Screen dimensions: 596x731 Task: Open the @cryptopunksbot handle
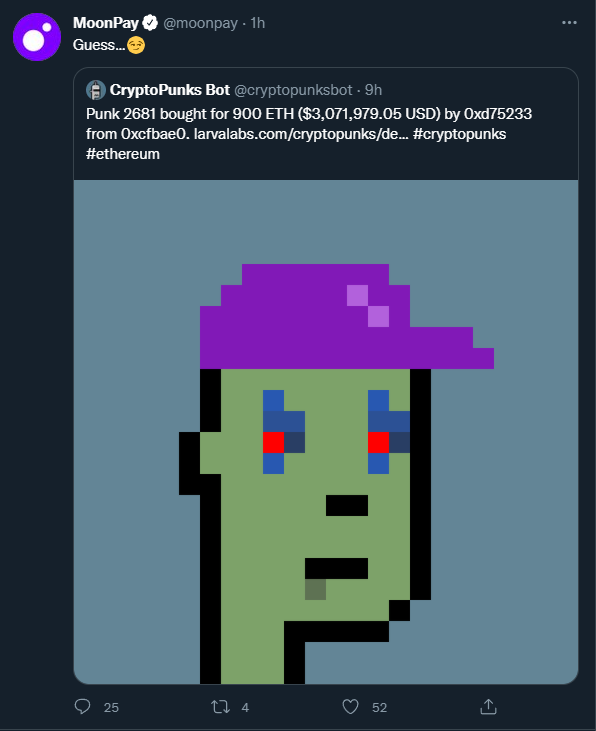tap(293, 90)
